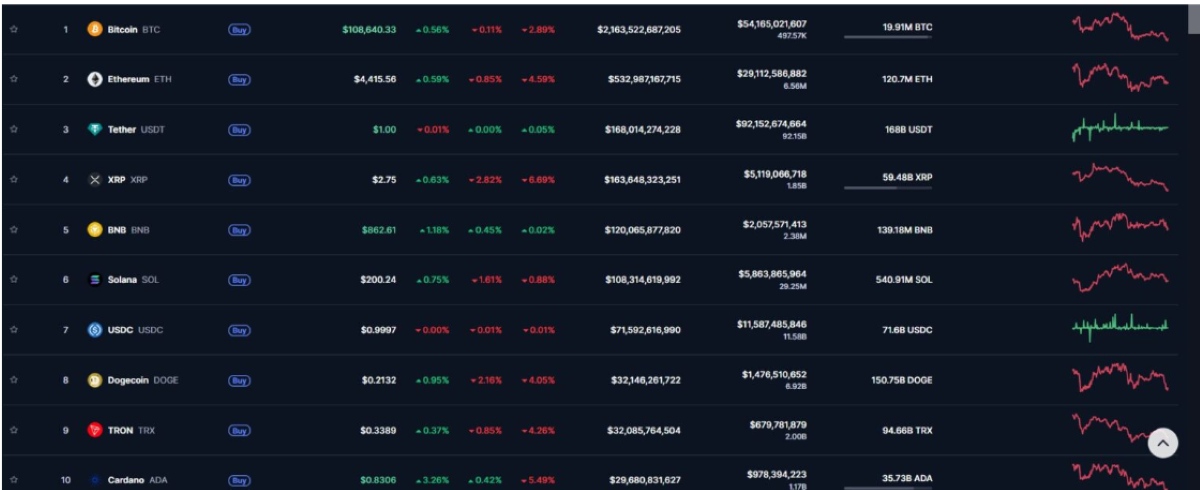
Task: Toggle the watchlist star for XRP
Action: [x=14, y=180]
